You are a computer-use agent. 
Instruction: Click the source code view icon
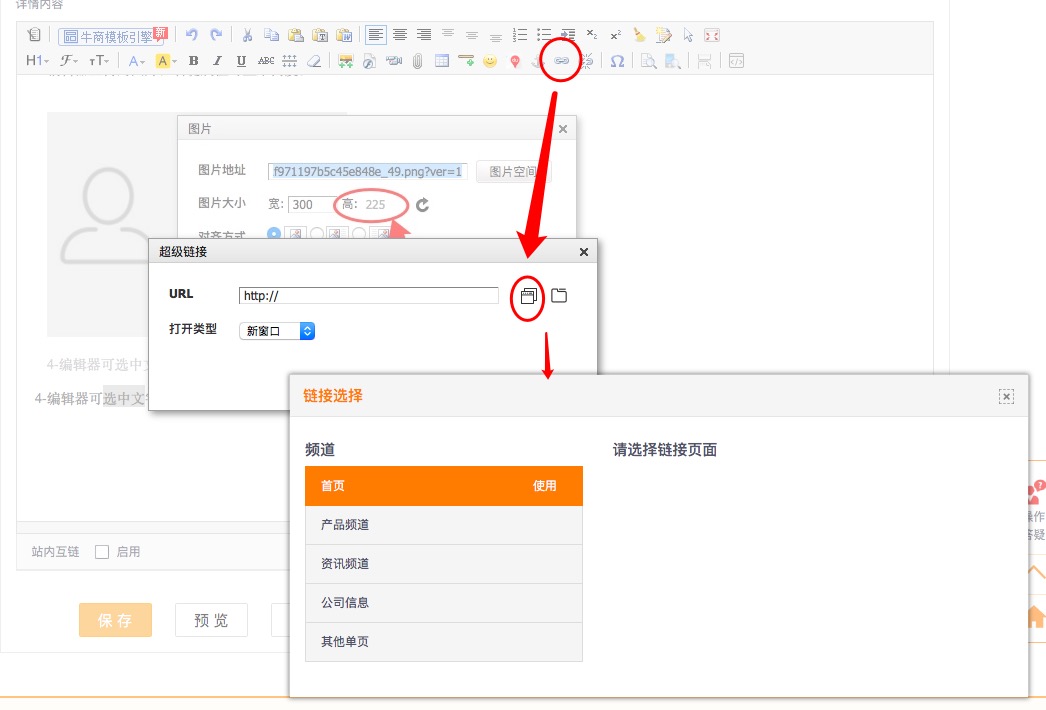tap(736, 61)
